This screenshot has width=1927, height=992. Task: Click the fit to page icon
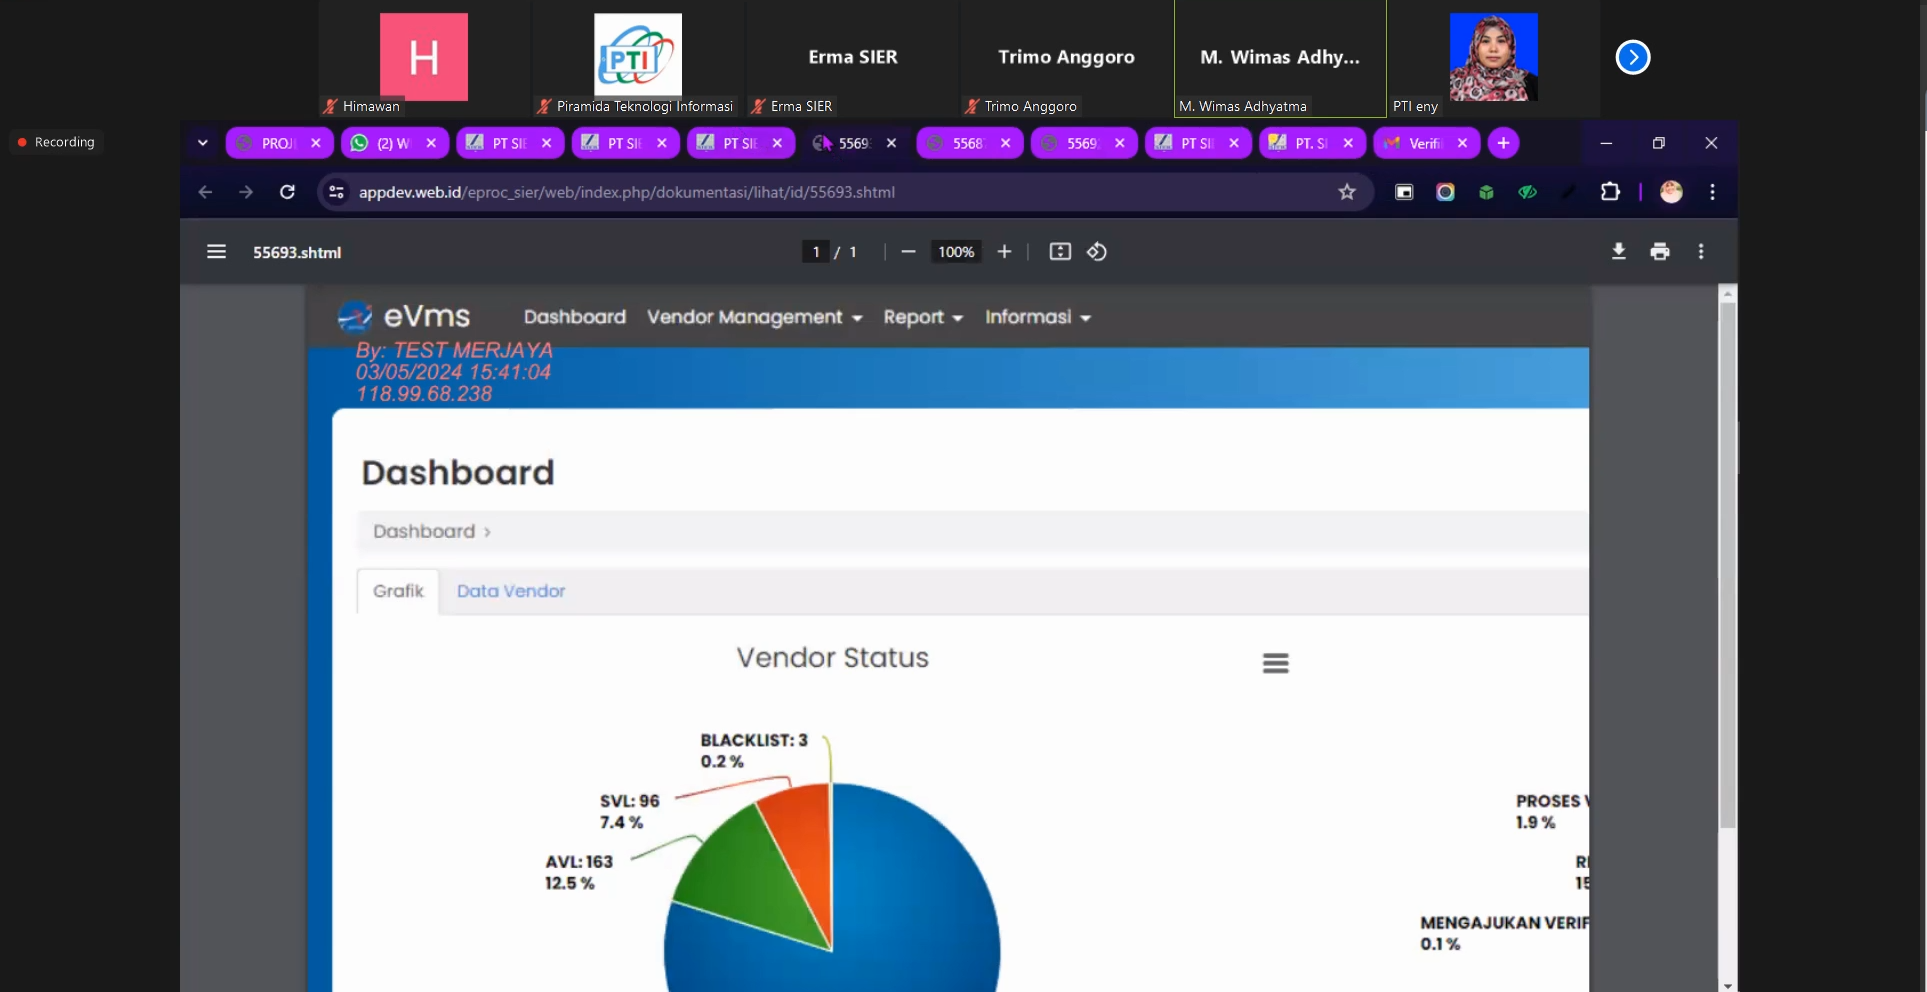point(1060,252)
